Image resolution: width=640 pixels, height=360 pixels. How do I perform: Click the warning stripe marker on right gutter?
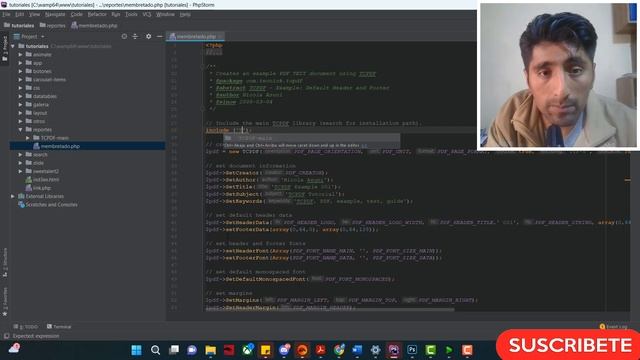(x=627, y=180)
